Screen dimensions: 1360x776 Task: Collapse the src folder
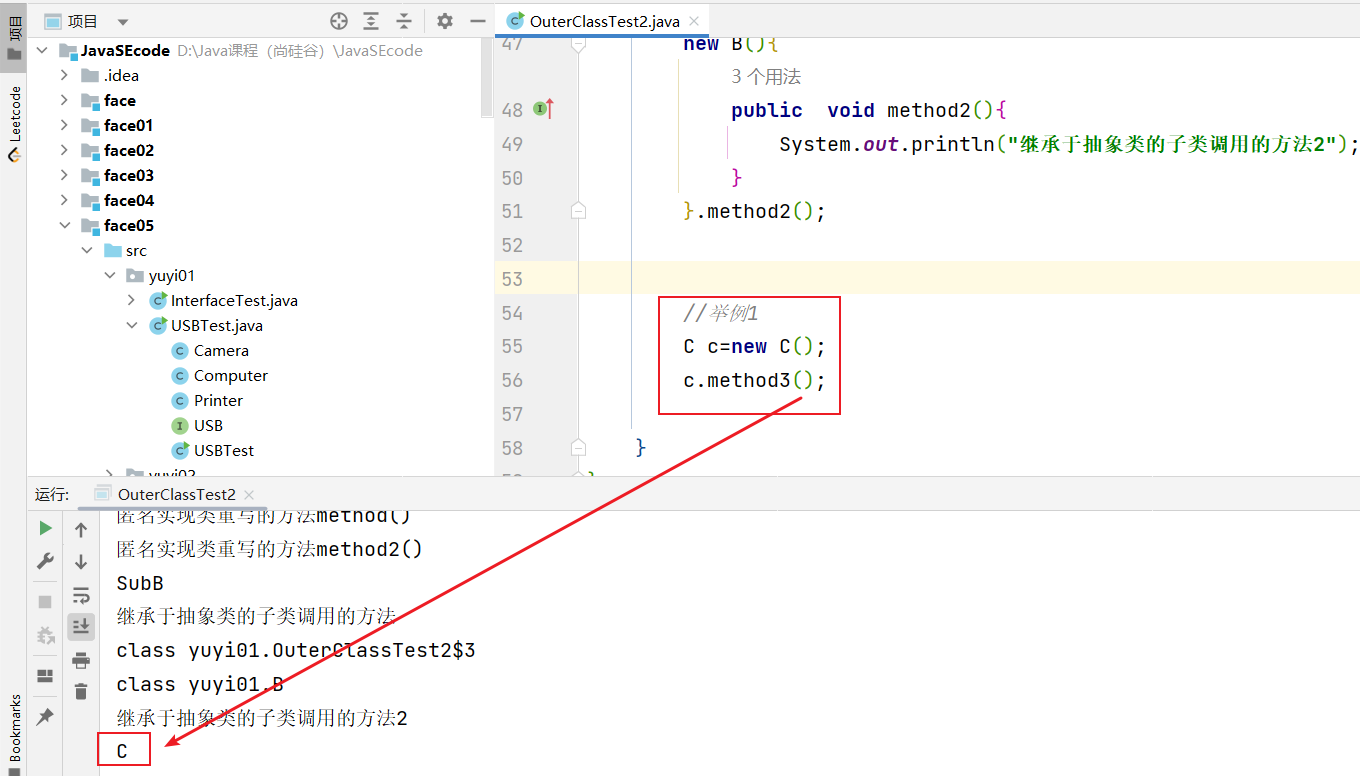87,250
